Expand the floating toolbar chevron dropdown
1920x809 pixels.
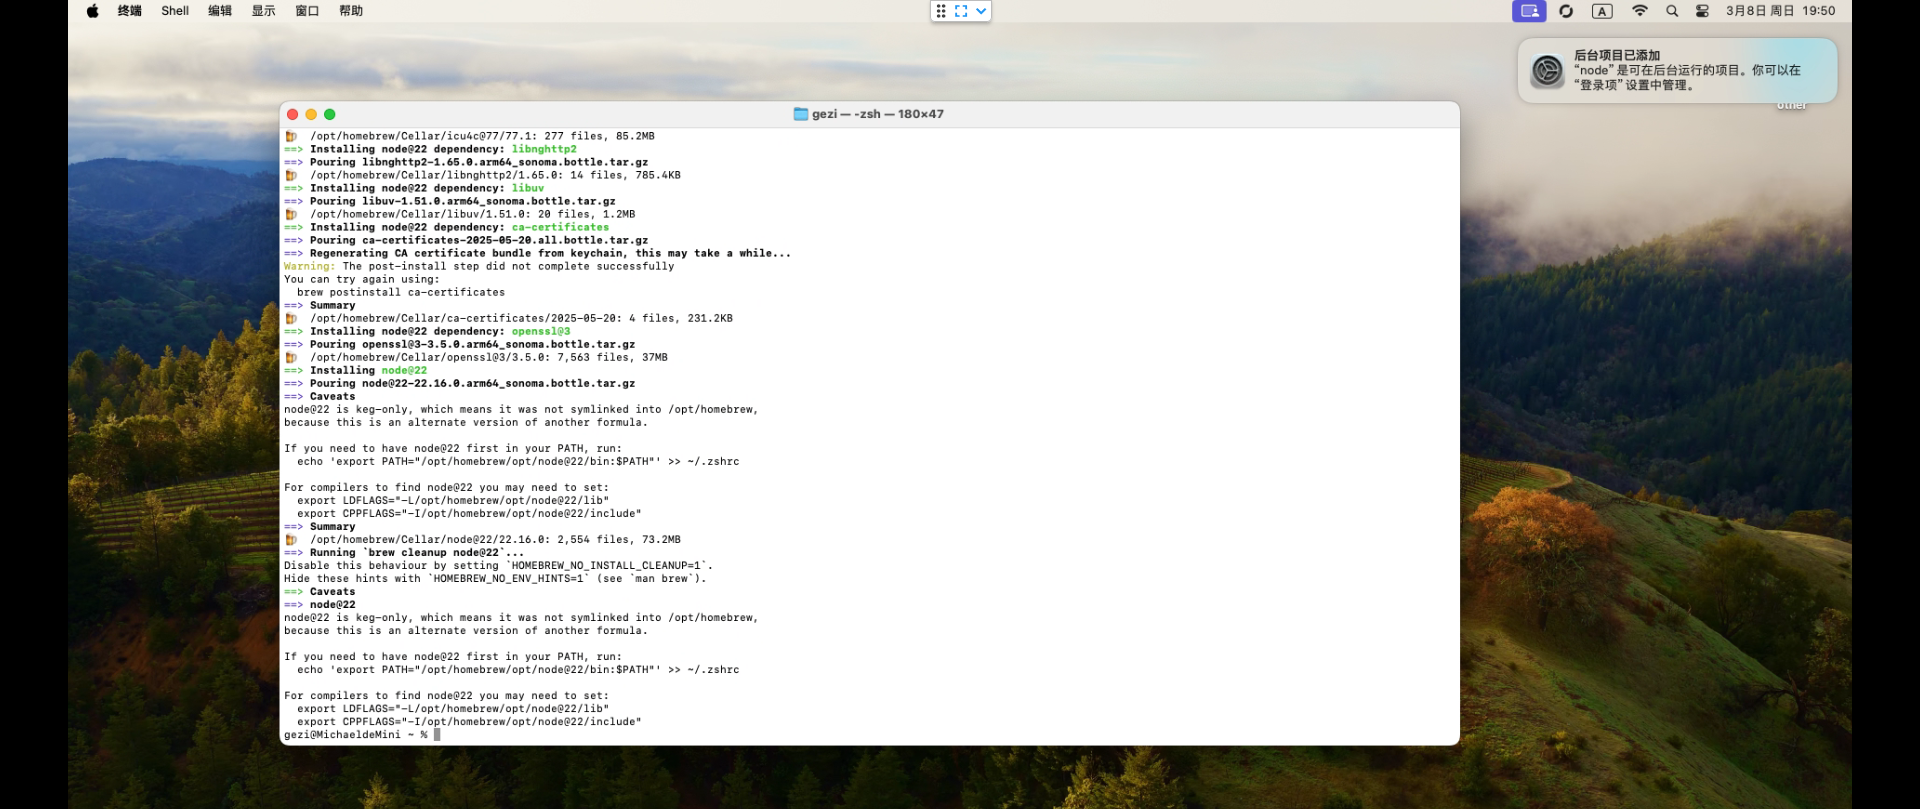981,11
